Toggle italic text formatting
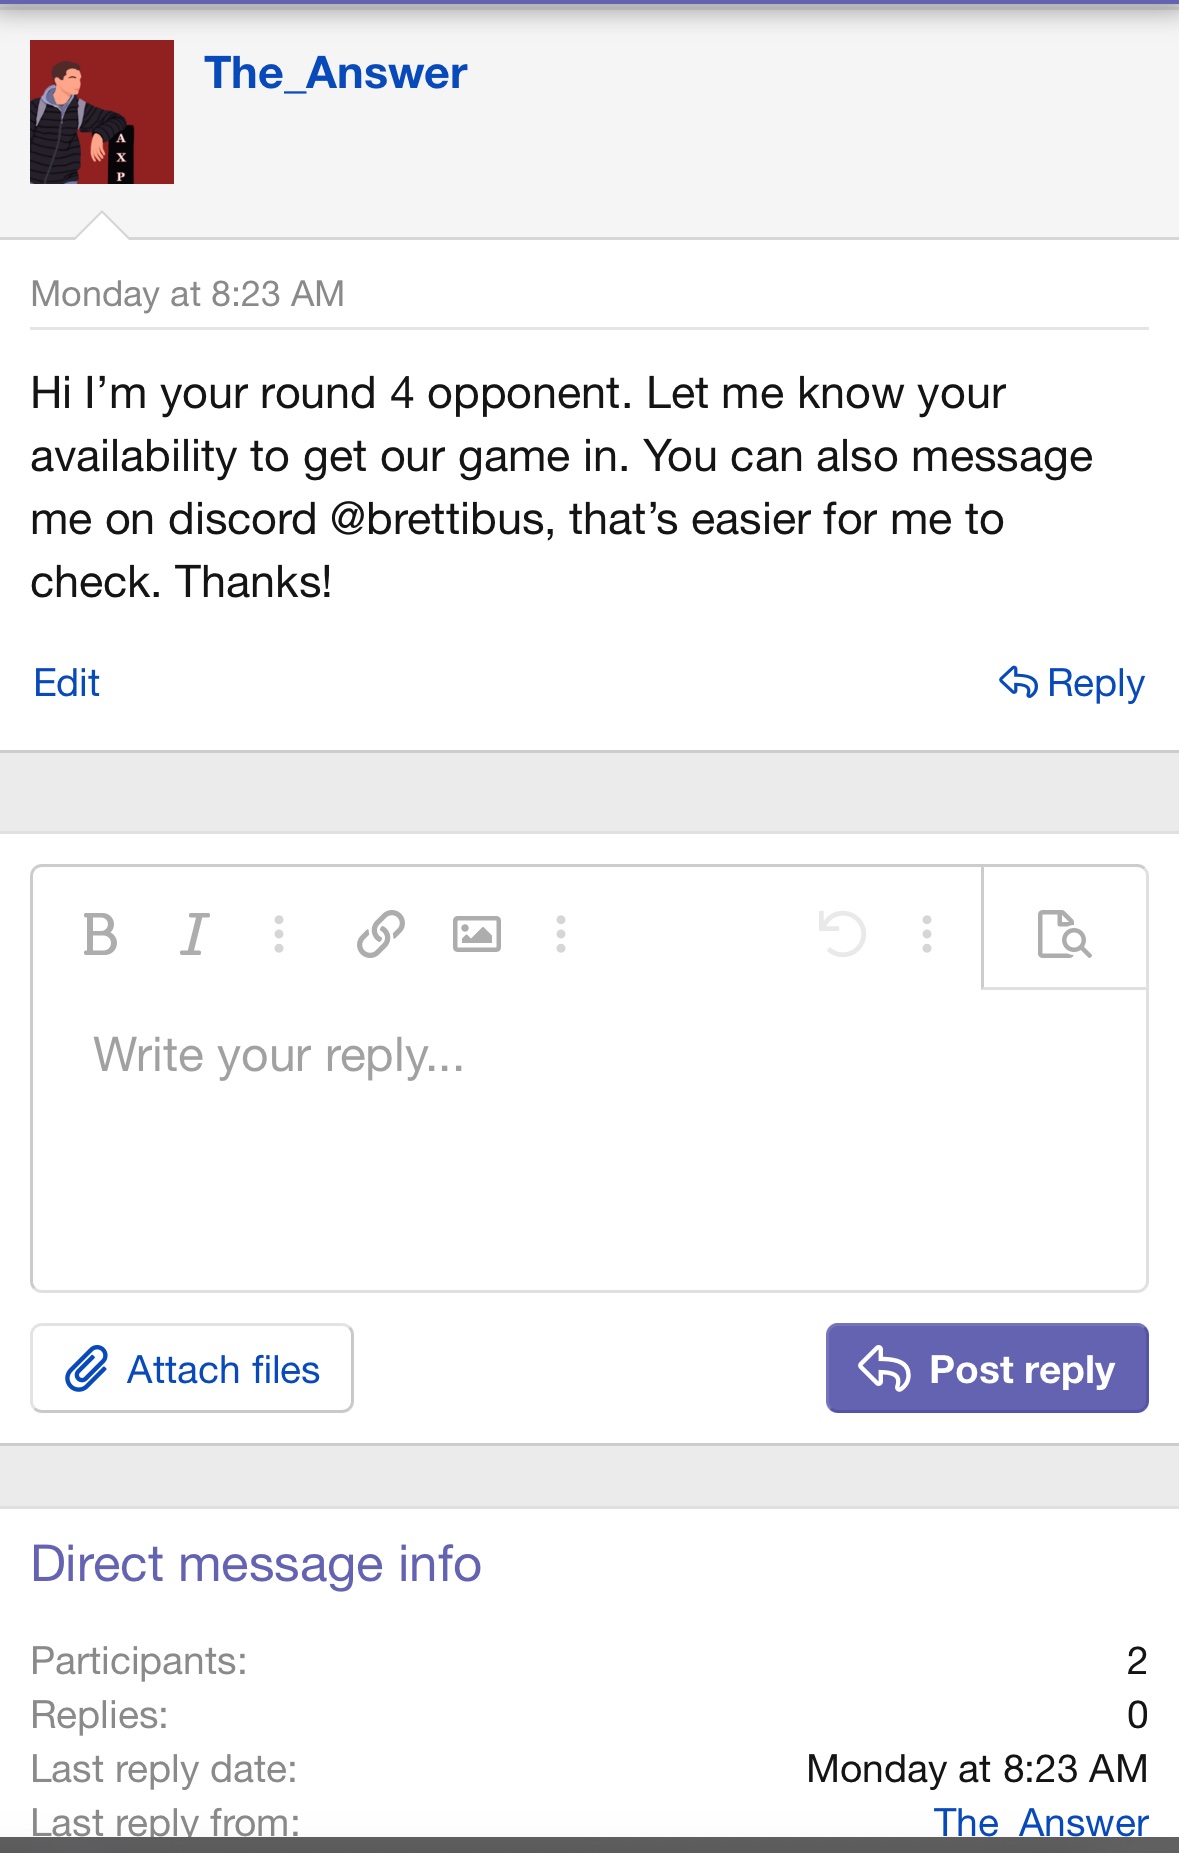The height and width of the screenshot is (1853, 1179). tap(195, 935)
